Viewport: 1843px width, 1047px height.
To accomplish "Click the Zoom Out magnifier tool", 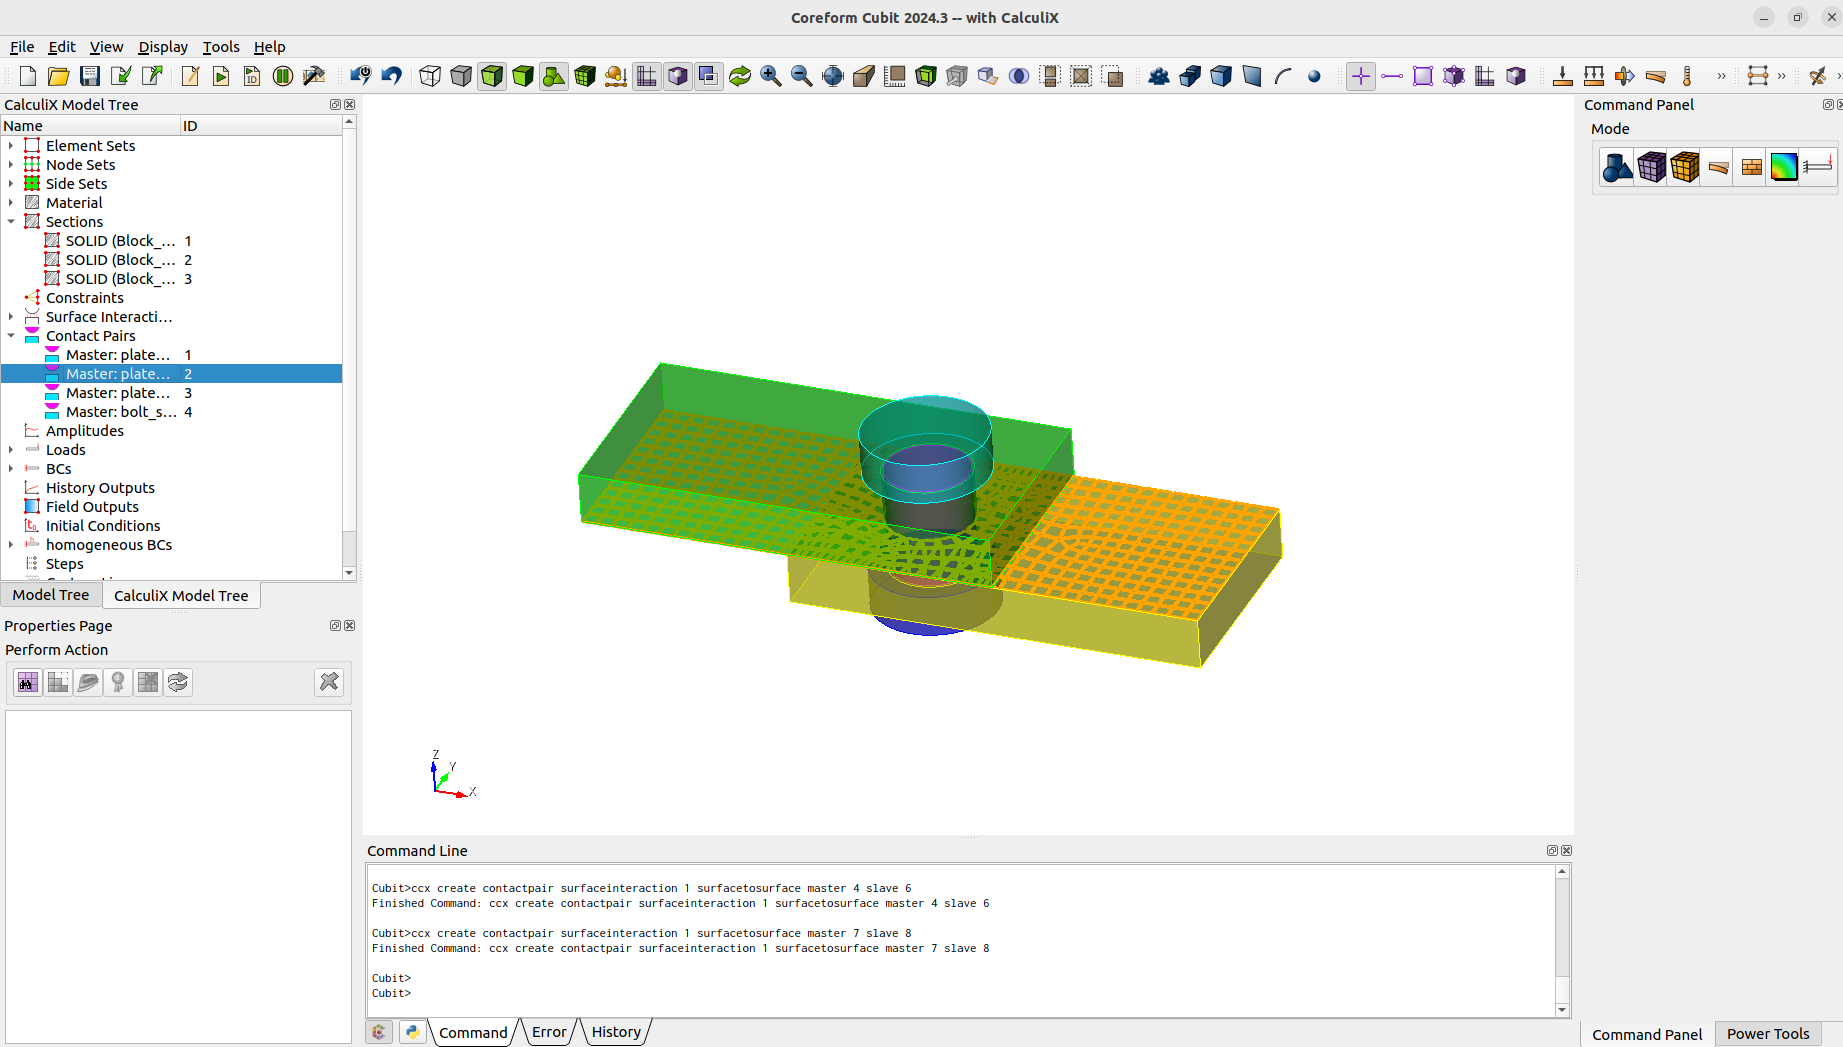I will point(801,76).
